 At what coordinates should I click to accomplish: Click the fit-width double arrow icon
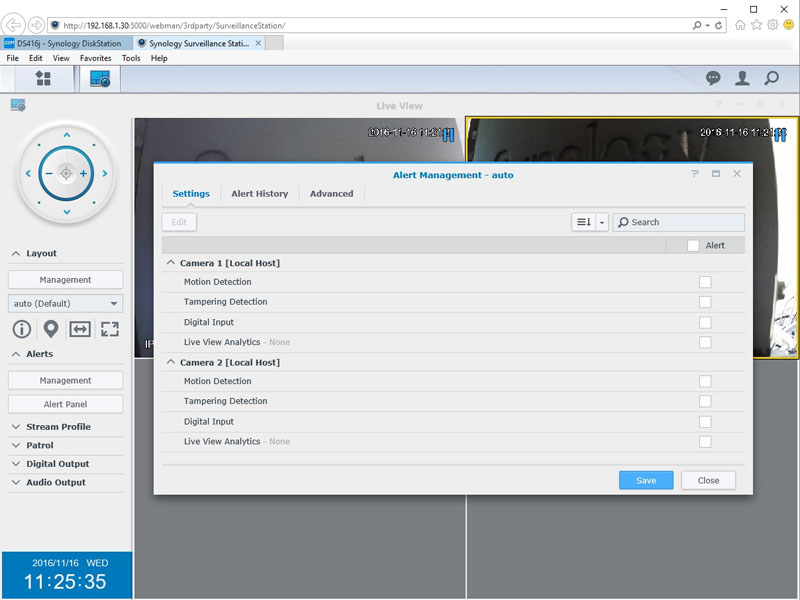(80, 329)
